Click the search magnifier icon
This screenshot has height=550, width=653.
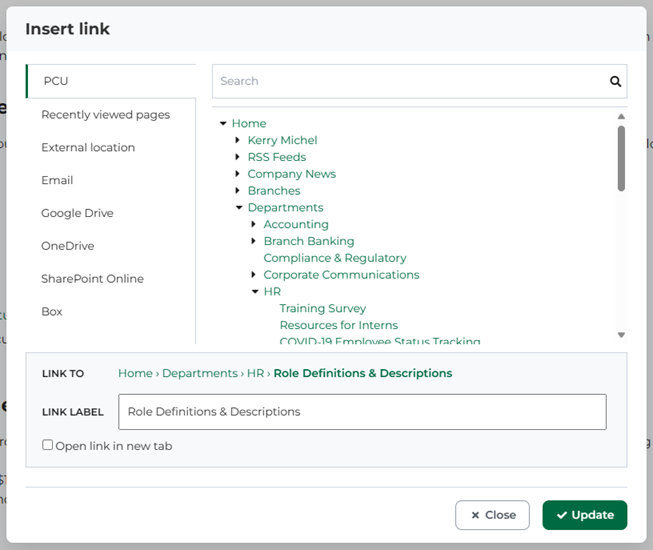pyautogui.click(x=615, y=81)
